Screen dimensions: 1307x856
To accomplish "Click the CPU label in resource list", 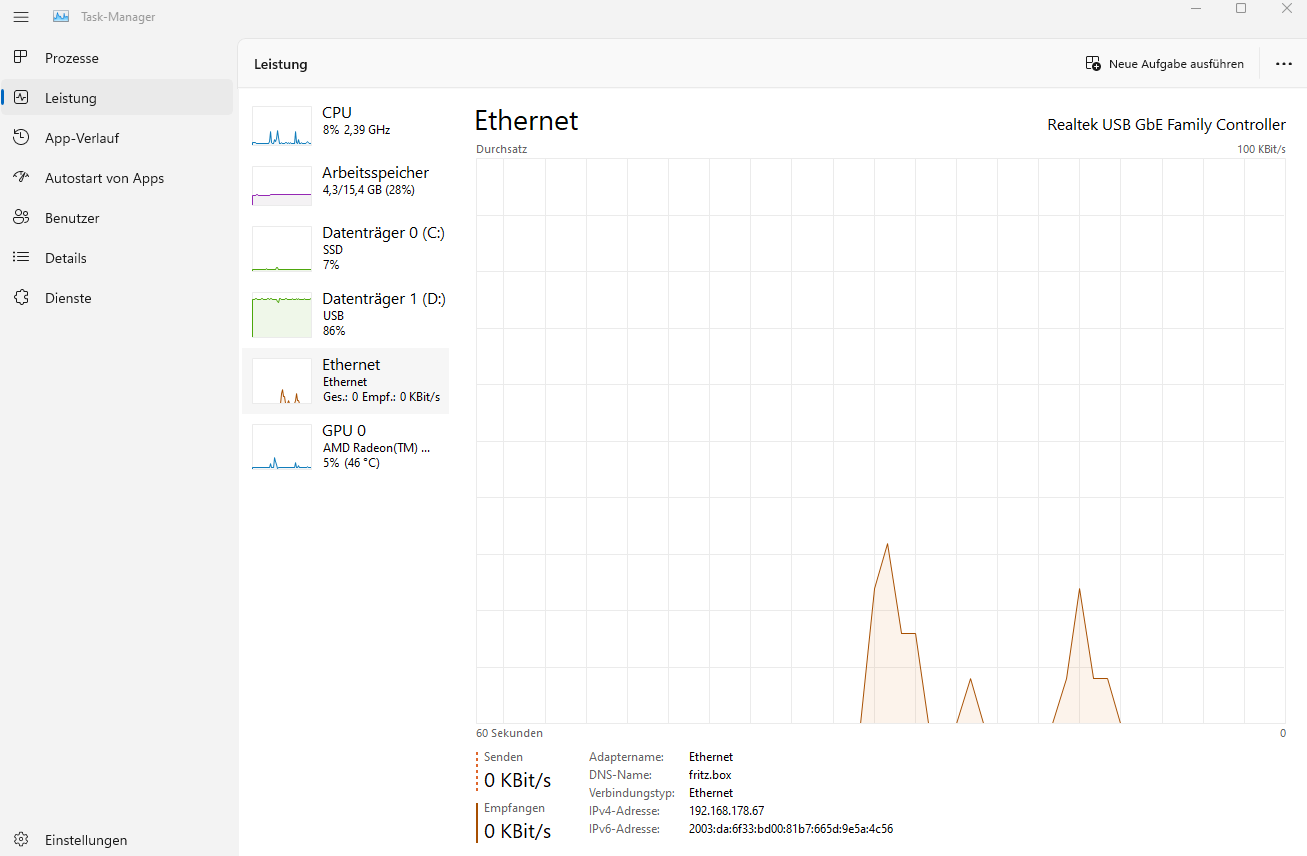I will point(337,113).
